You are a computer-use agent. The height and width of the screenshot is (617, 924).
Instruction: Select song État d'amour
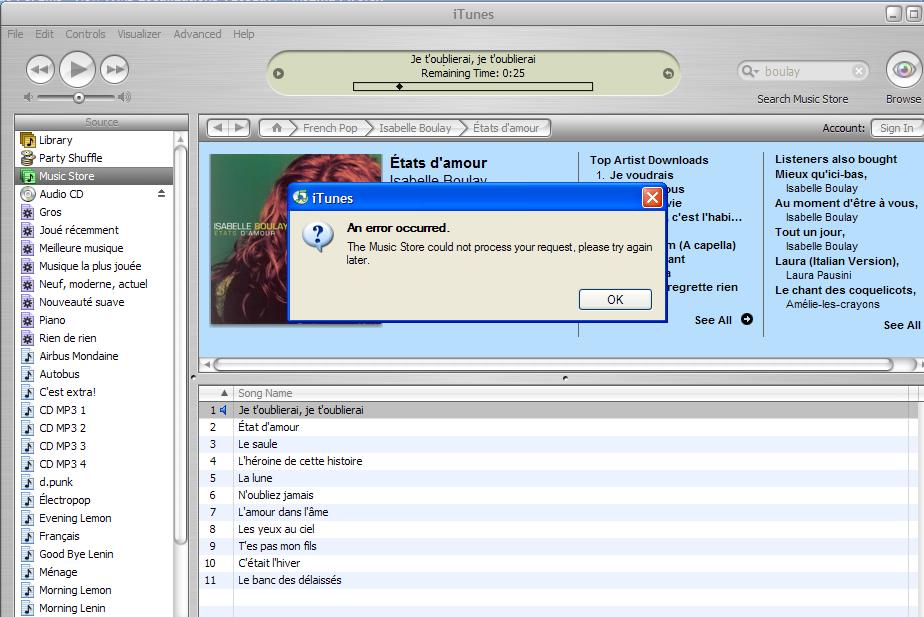[558, 427]
